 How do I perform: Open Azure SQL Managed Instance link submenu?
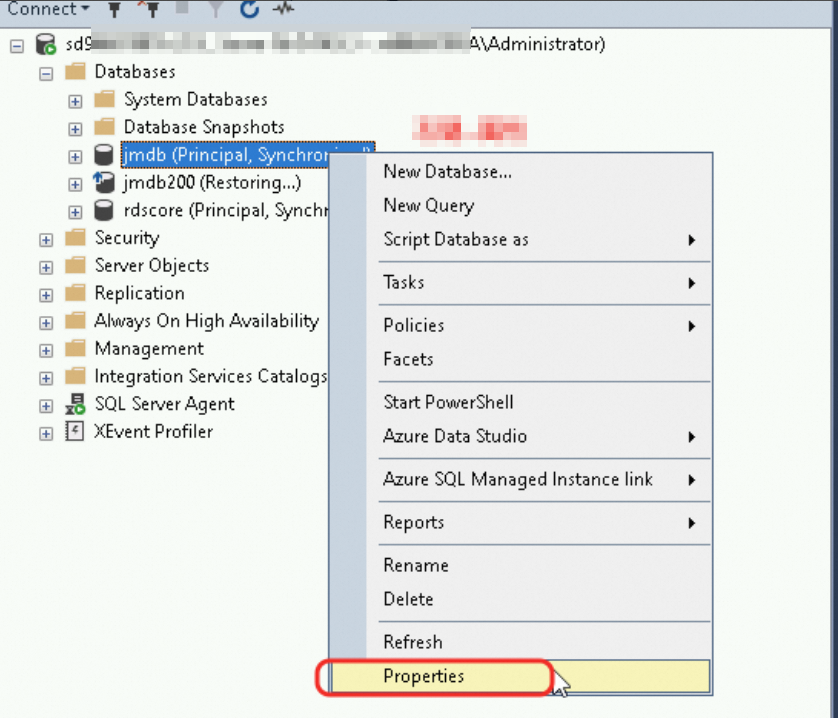point(519,480)
